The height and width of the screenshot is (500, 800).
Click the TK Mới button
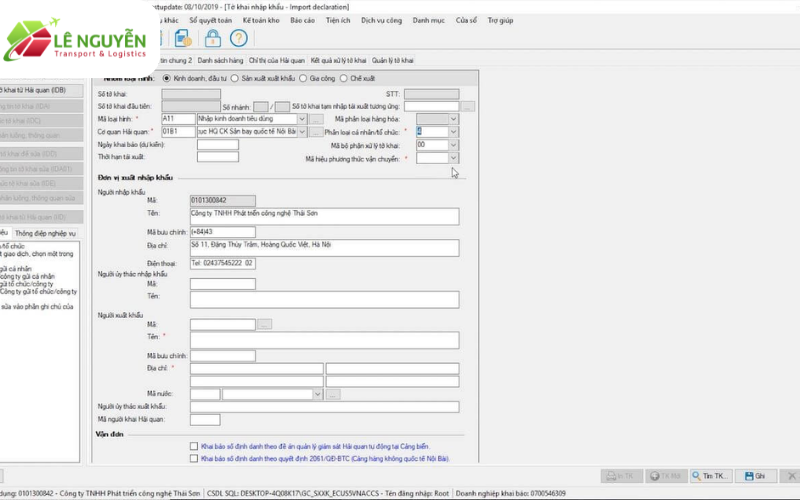[666, 476]
